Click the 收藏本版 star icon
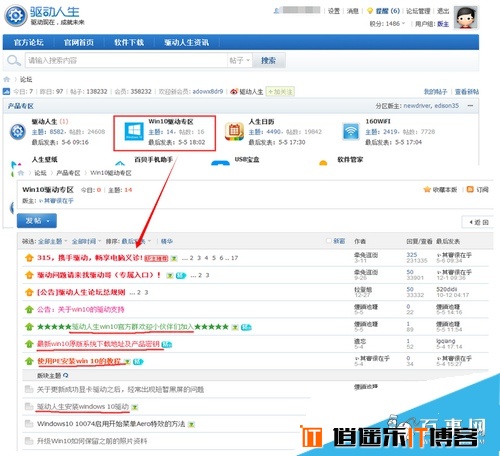This screenshot has width=500, height=456. click(x=427, y=190)
